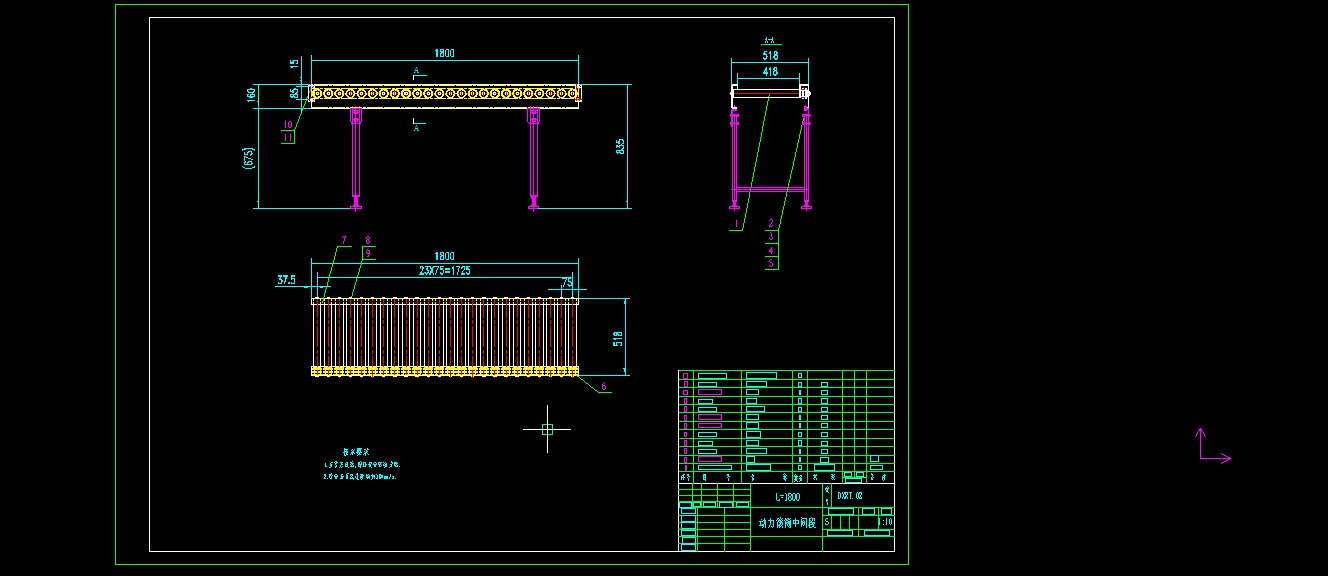1328x576 pixels.
Task: Select the 85 dimension beside the roller bed
Action: click(x=294, y=93)
